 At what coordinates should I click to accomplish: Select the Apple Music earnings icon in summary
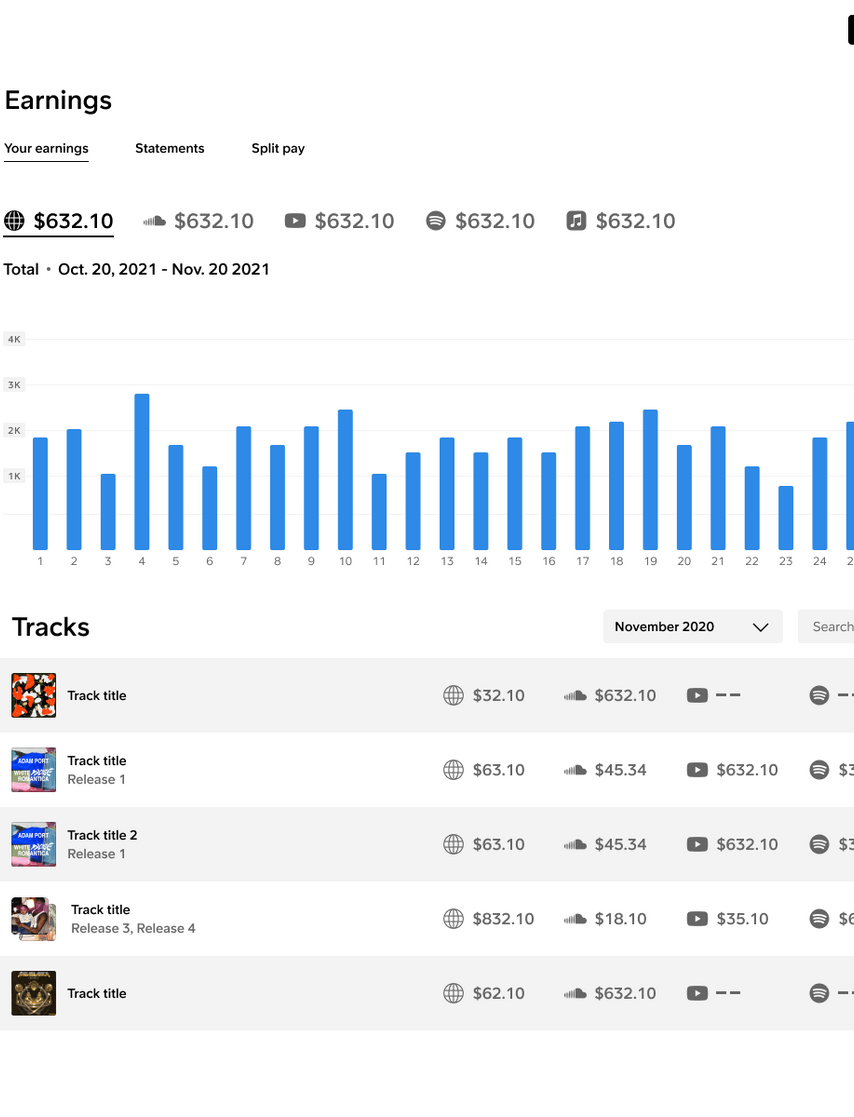click(x=576, y=221)
